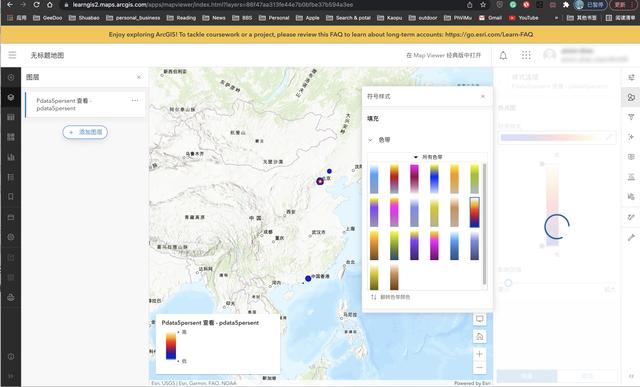
Task: Open the Tables icon in dark sidebar
Action: pyautogui.click(x=11, y=117)
